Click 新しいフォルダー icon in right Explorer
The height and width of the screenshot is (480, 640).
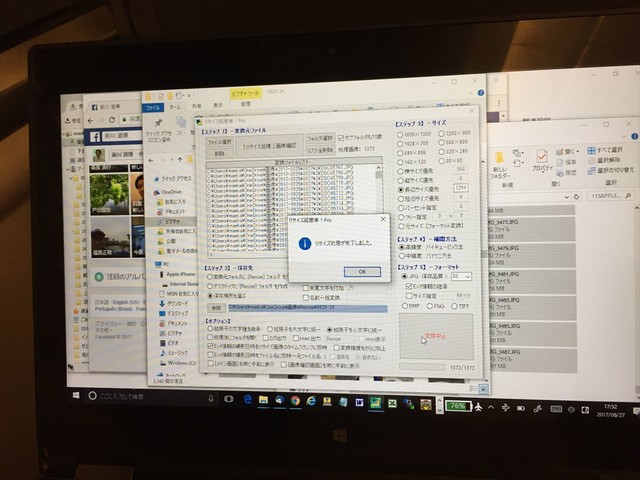coord(499,158)
